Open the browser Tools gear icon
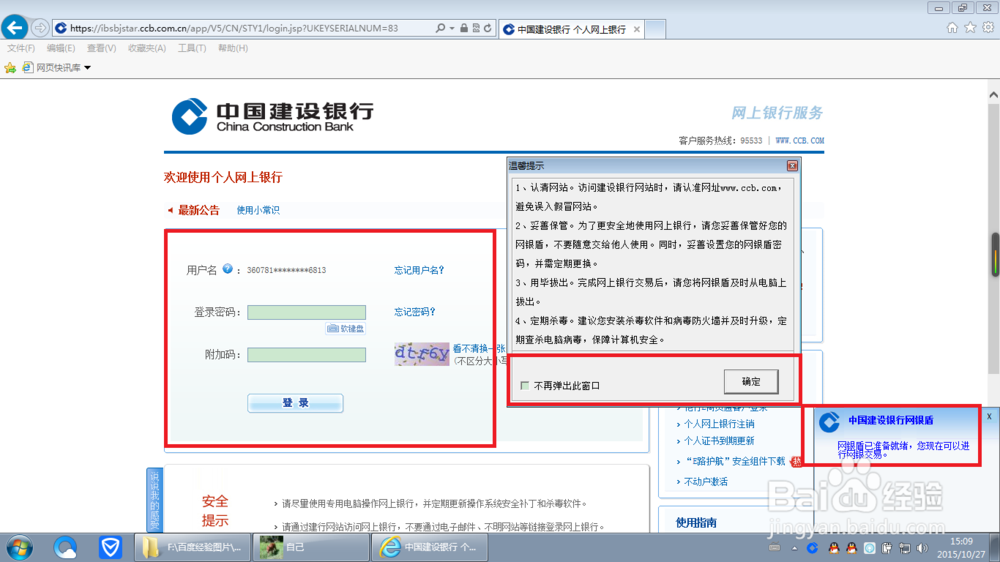This screenshot has width=1000, height=562. (x=988, y=27)
